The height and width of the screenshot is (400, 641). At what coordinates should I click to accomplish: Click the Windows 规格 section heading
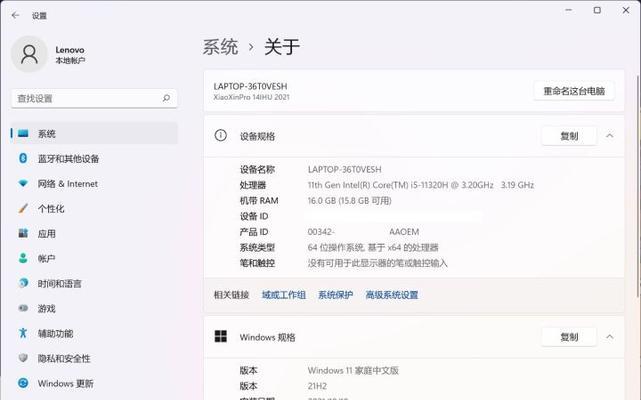point(267,337)
